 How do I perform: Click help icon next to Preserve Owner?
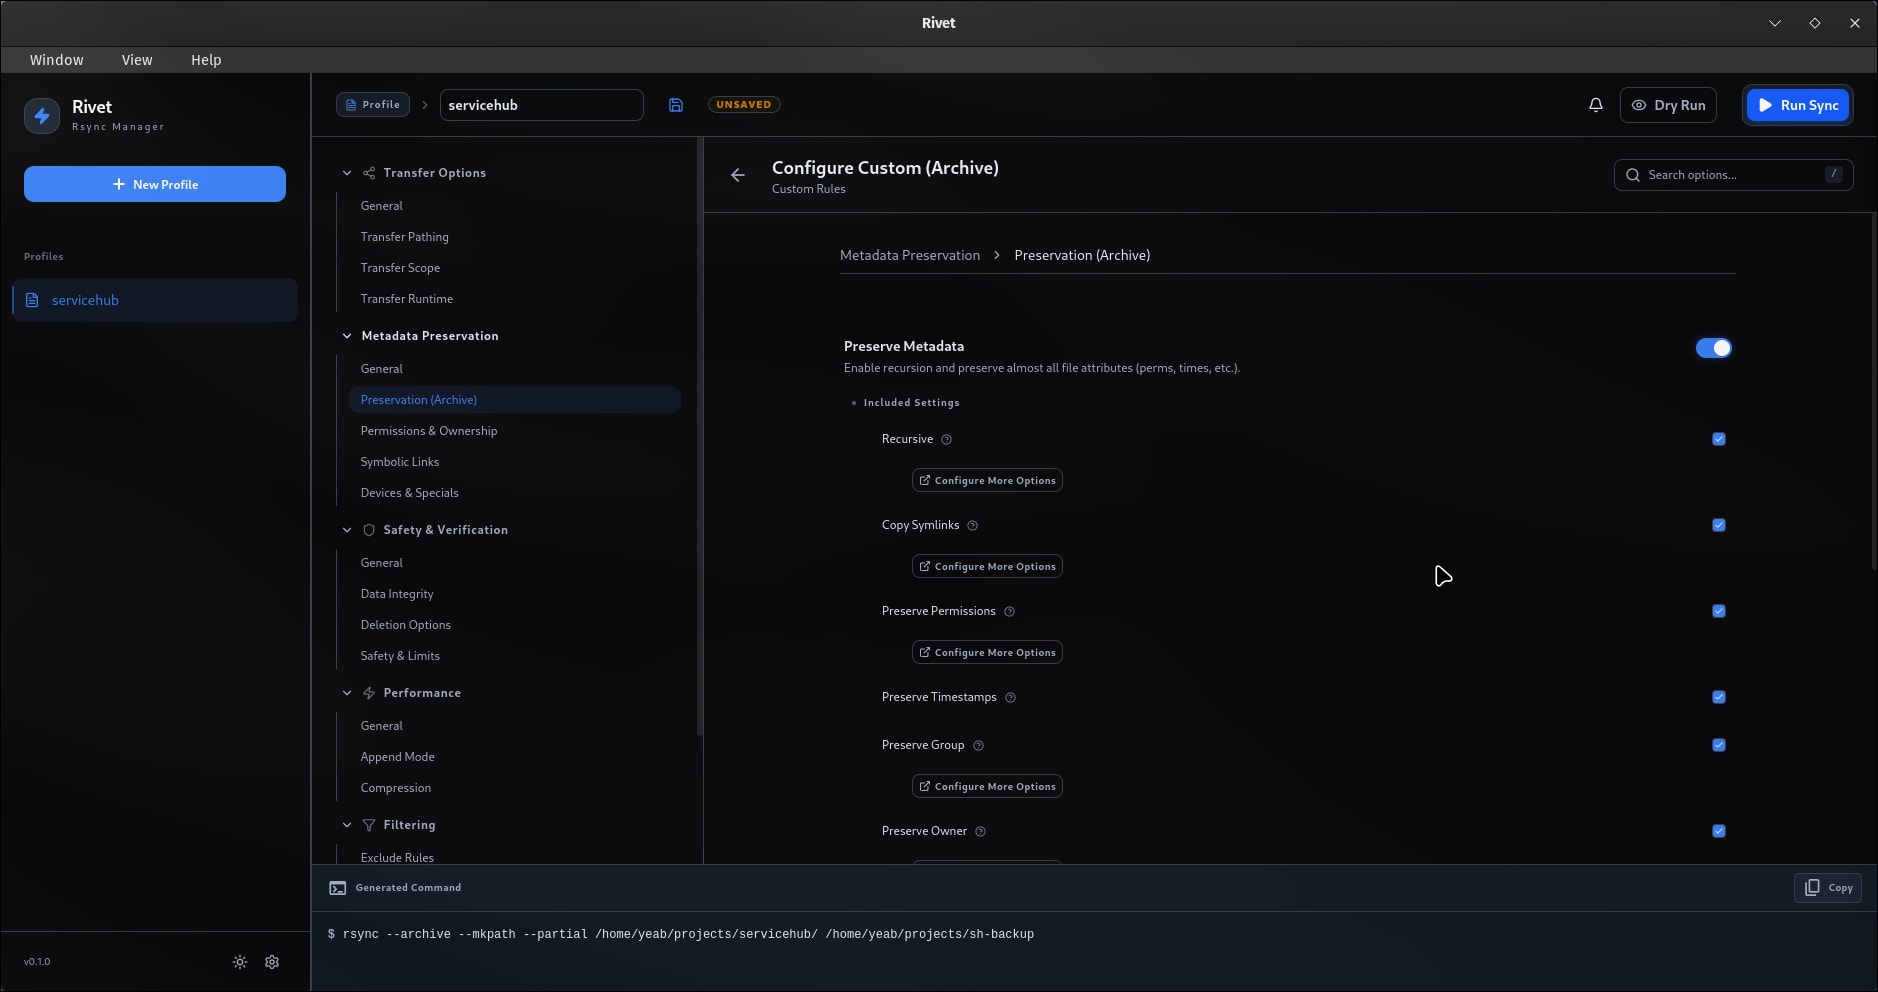(981, 832)
